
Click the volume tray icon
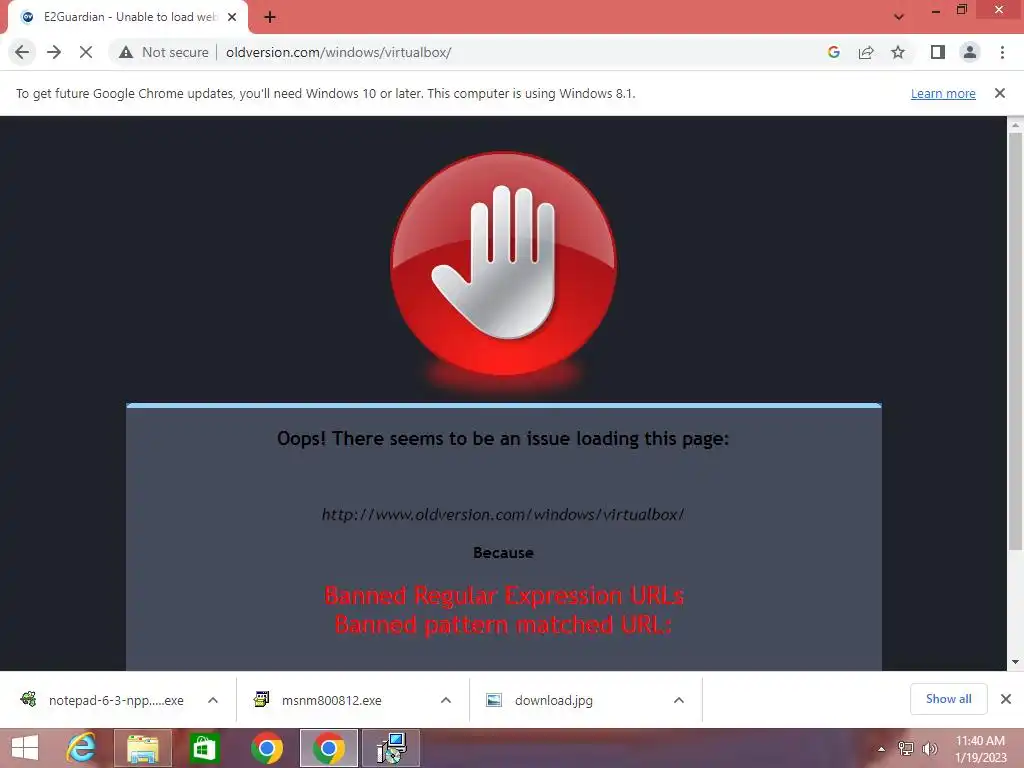tap(930, 749)
